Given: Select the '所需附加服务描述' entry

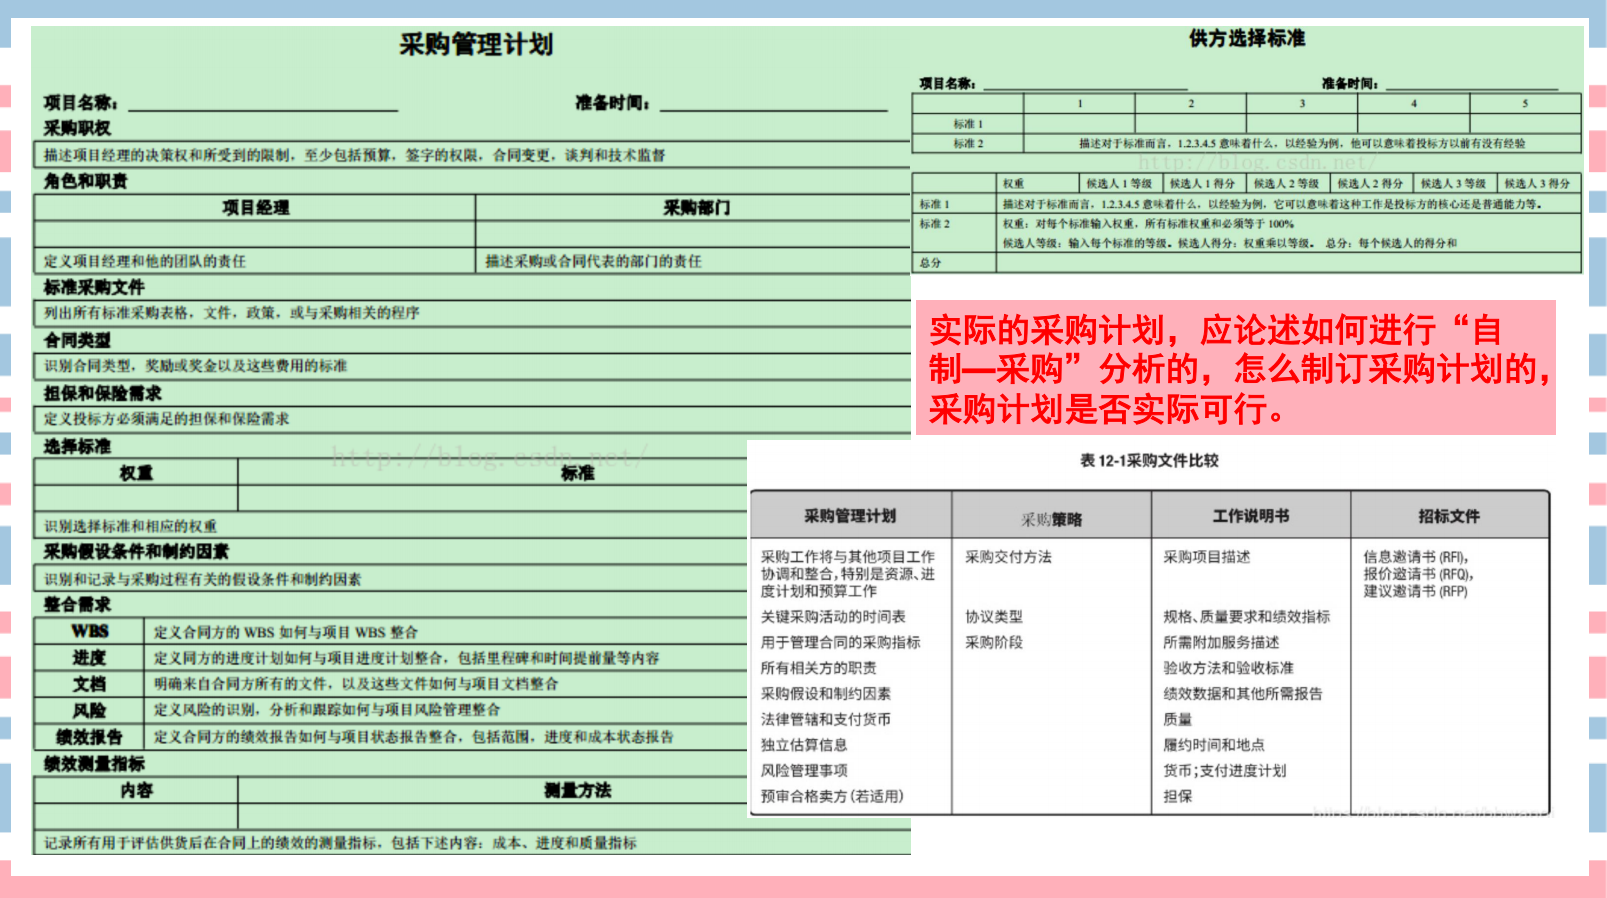Looking at the screenshot, I should [1221, 642].
